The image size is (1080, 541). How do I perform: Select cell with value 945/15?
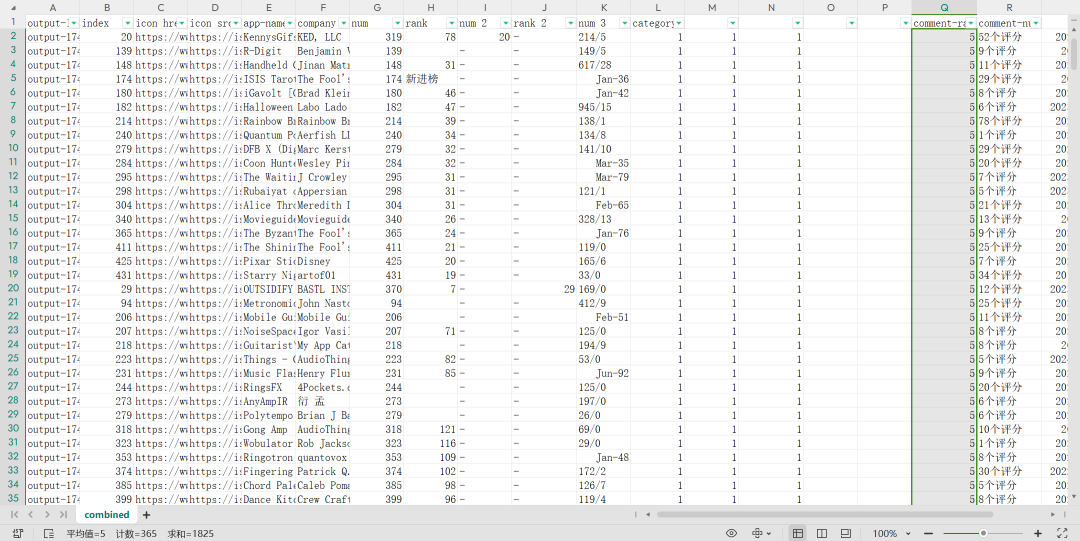pyautogui.click(x=603, y=107)
